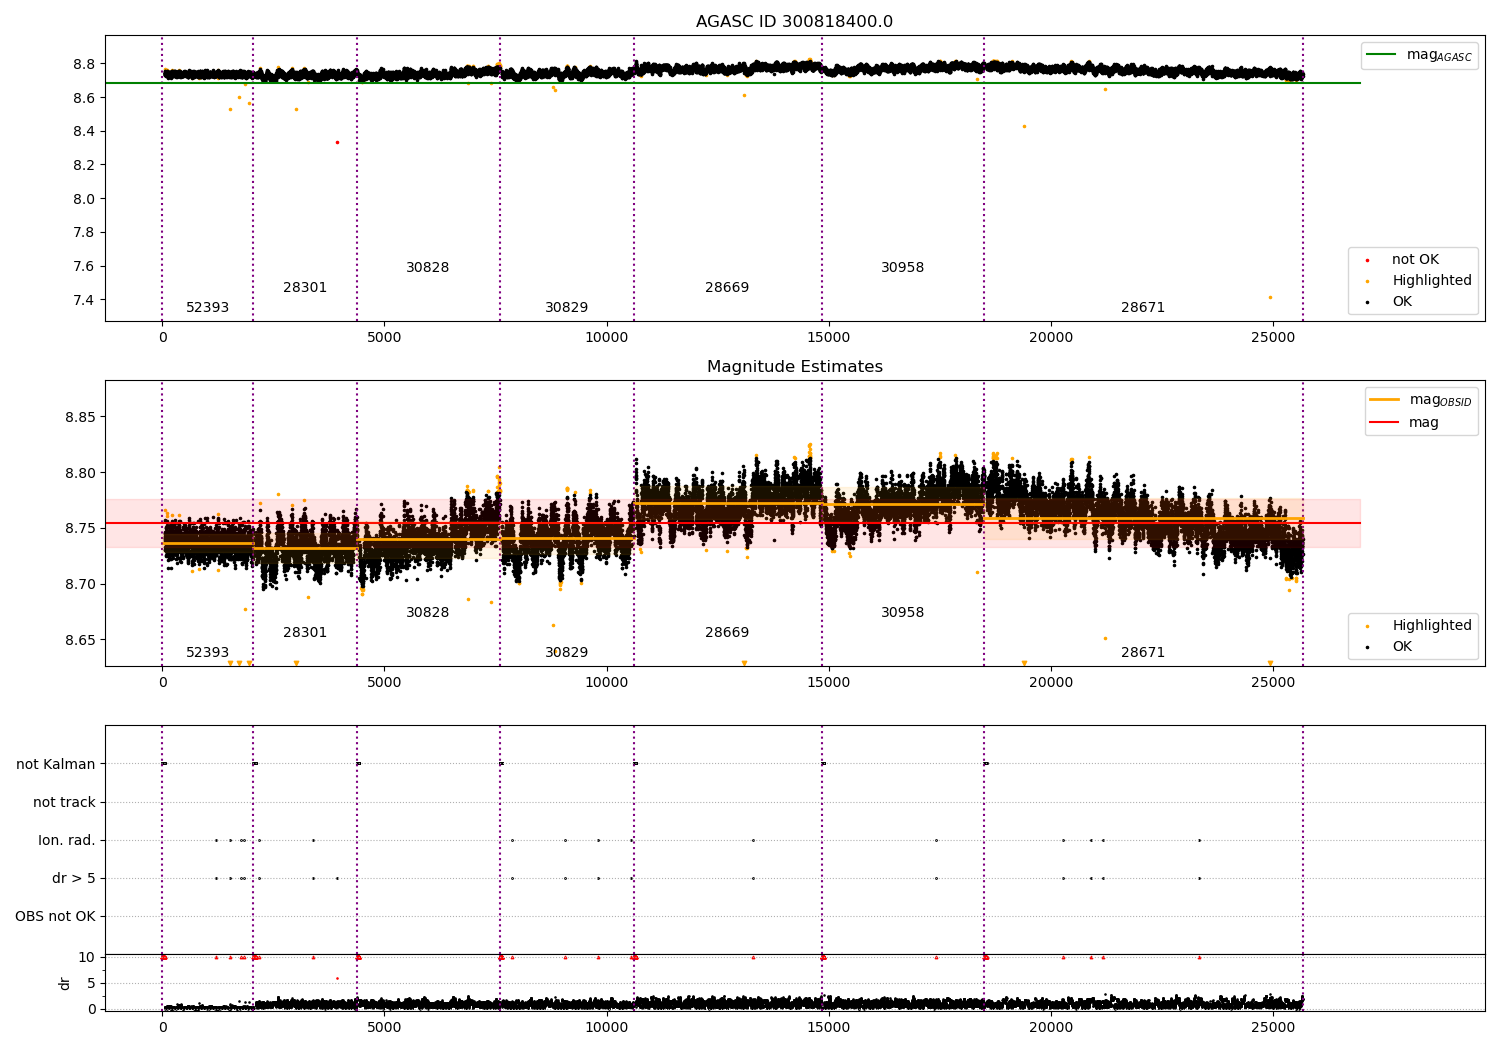Click the 8.4 tick on the top panel
Image resolution: width=1500 pixels, height=1050 pixels.
tap(83, 132)
